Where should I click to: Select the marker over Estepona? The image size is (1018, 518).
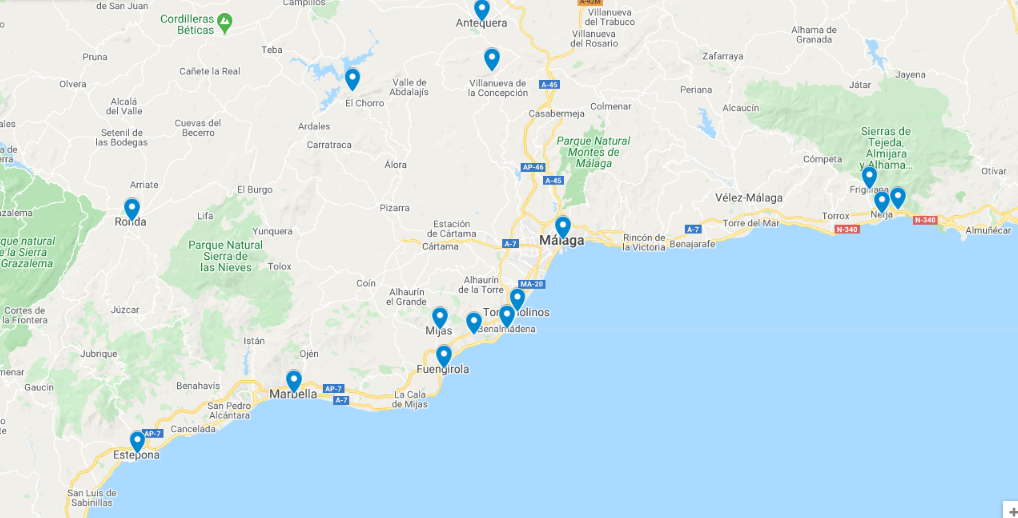(137, 441)
